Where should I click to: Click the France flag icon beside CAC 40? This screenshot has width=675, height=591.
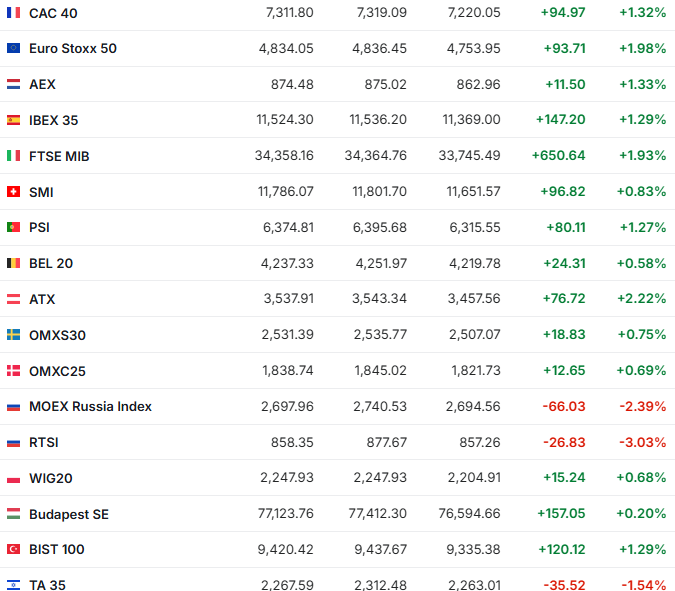[13, 13]
